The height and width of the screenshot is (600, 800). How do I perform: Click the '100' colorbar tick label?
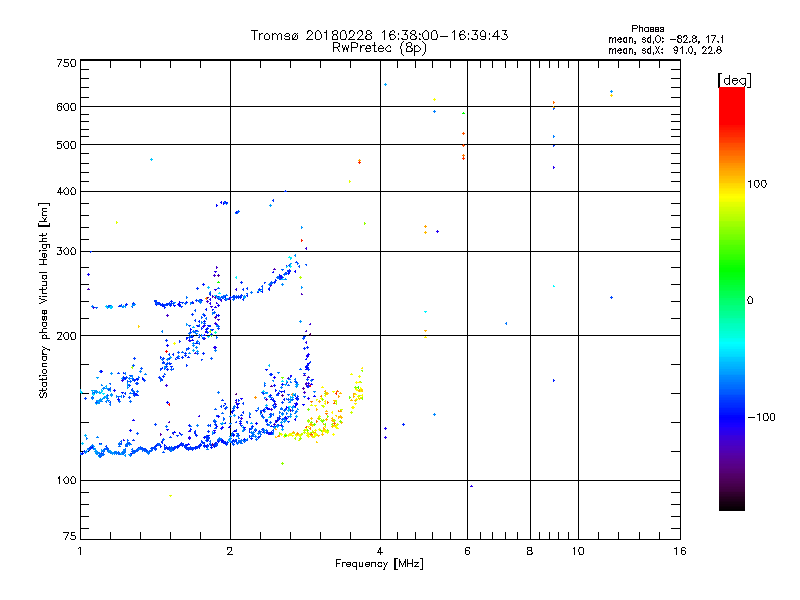[757, 184]
